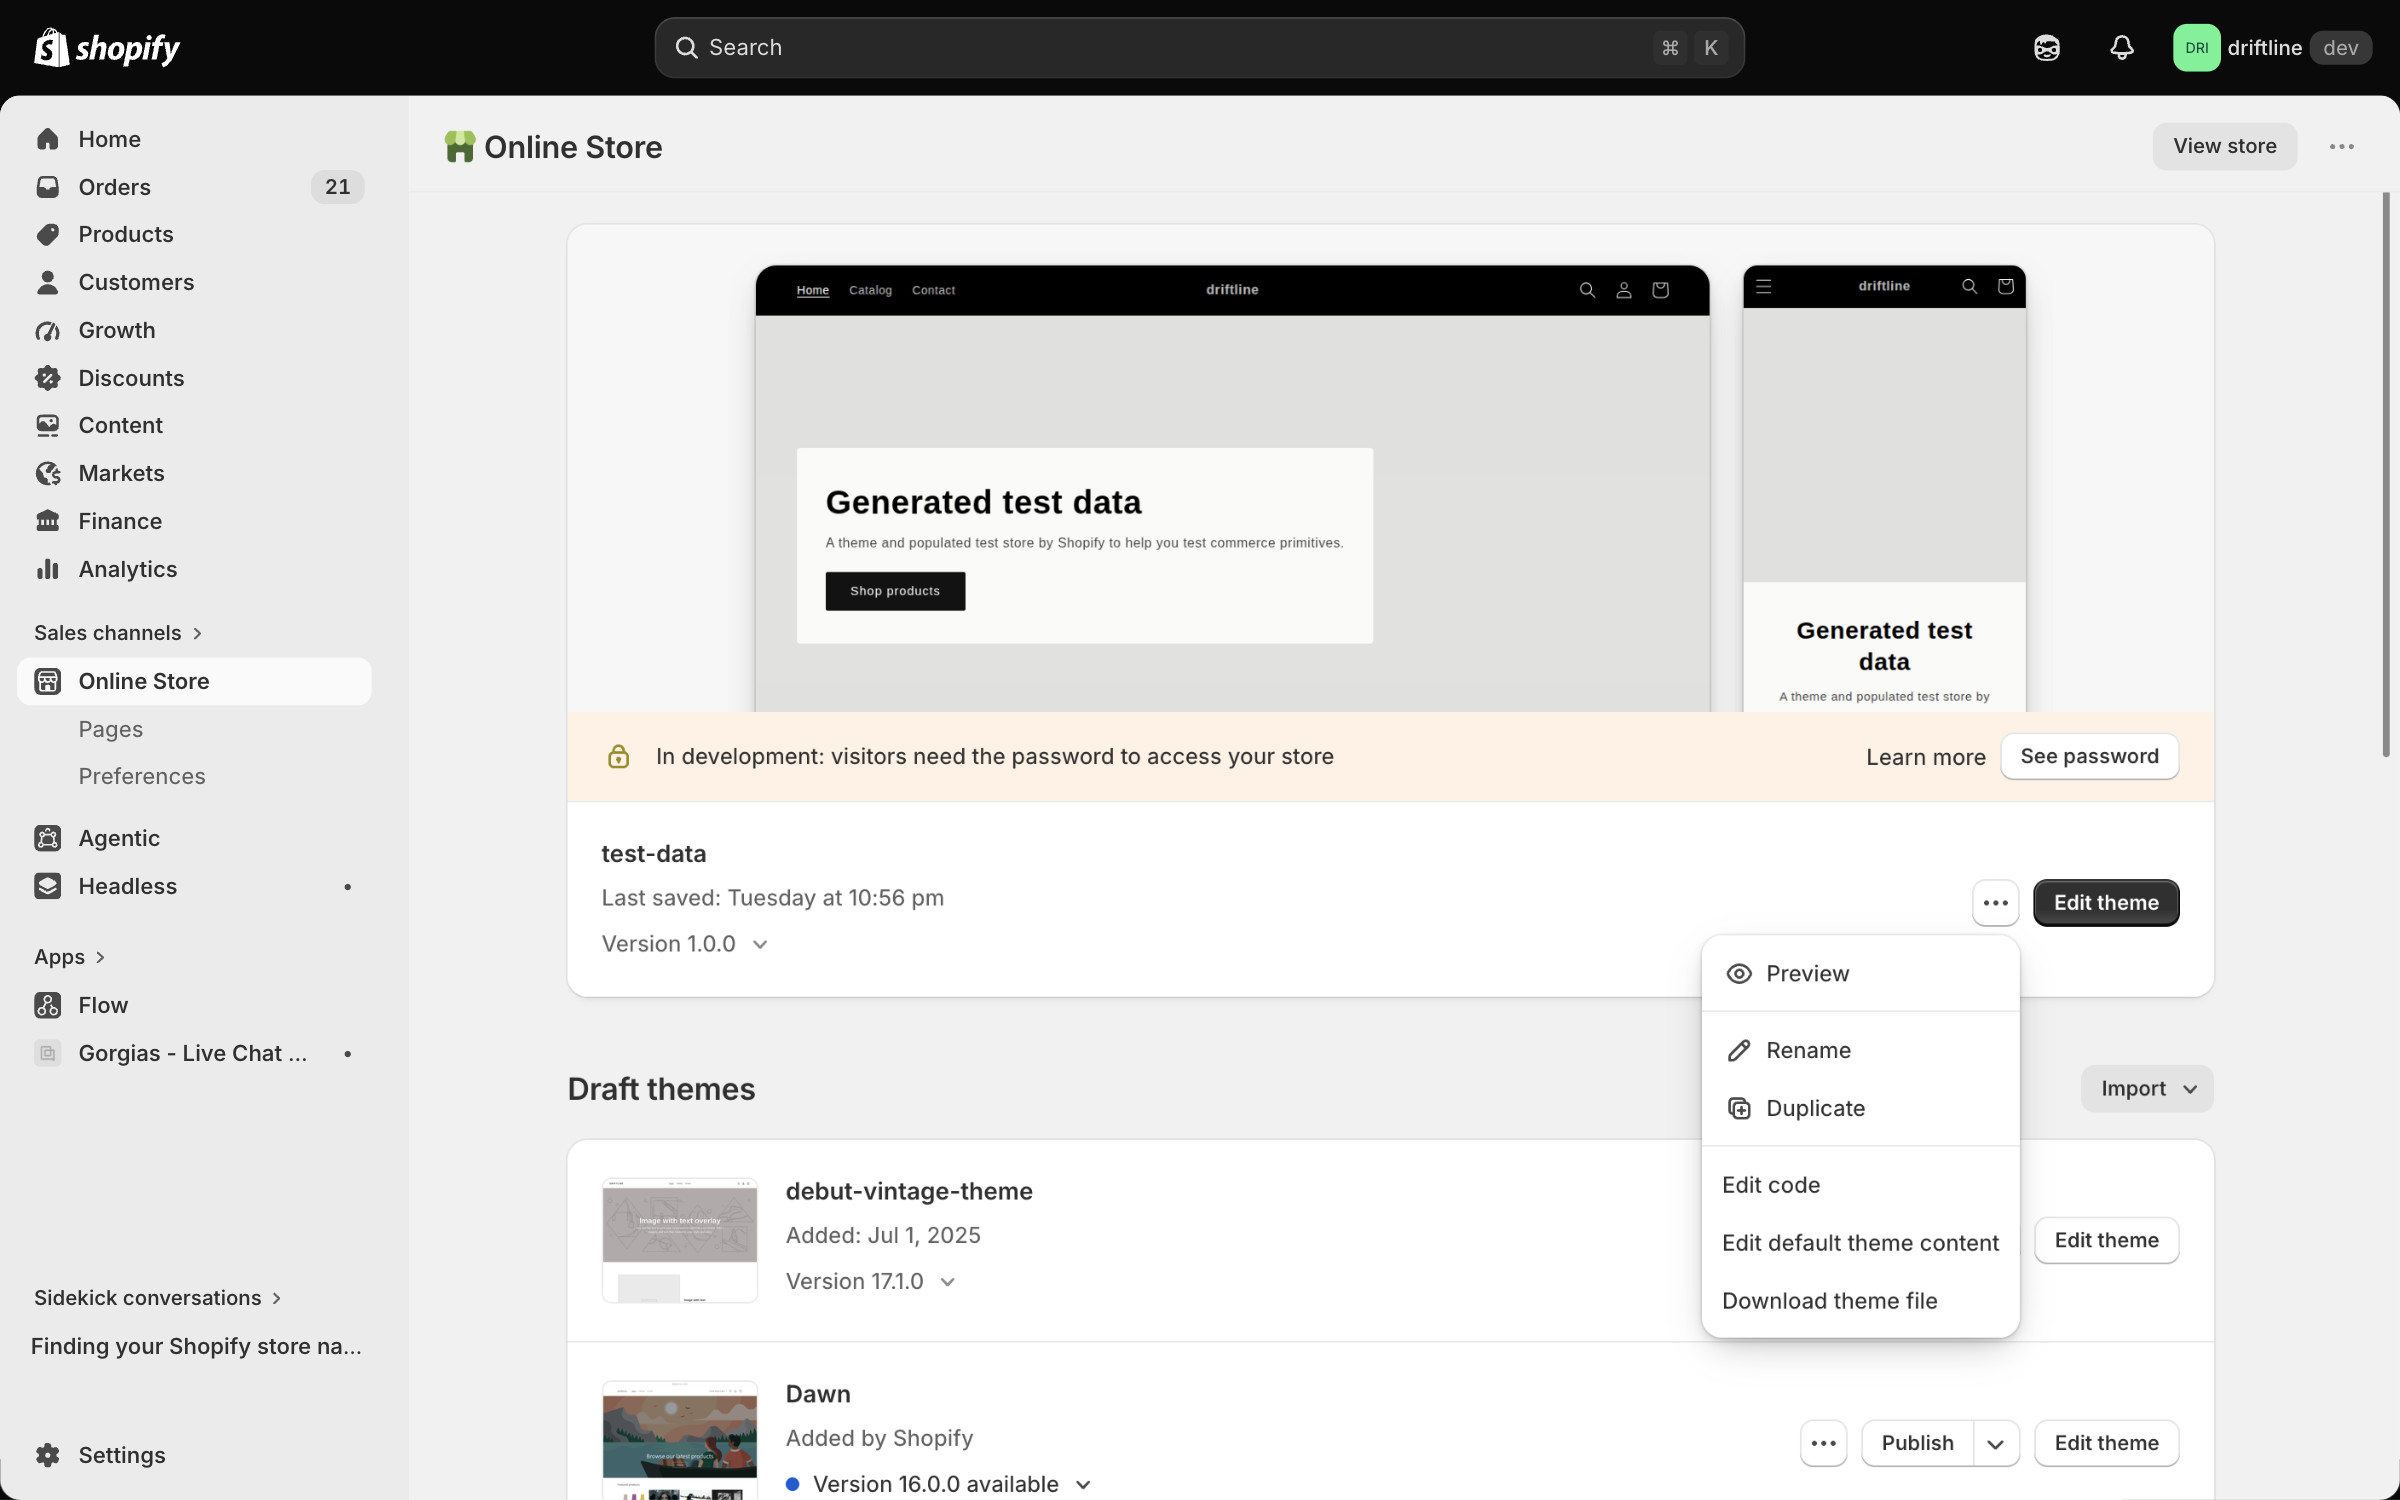The image size is (2400, 1500).
Task: Click the Home sidebar icon
Action: [x=47, y=139]
